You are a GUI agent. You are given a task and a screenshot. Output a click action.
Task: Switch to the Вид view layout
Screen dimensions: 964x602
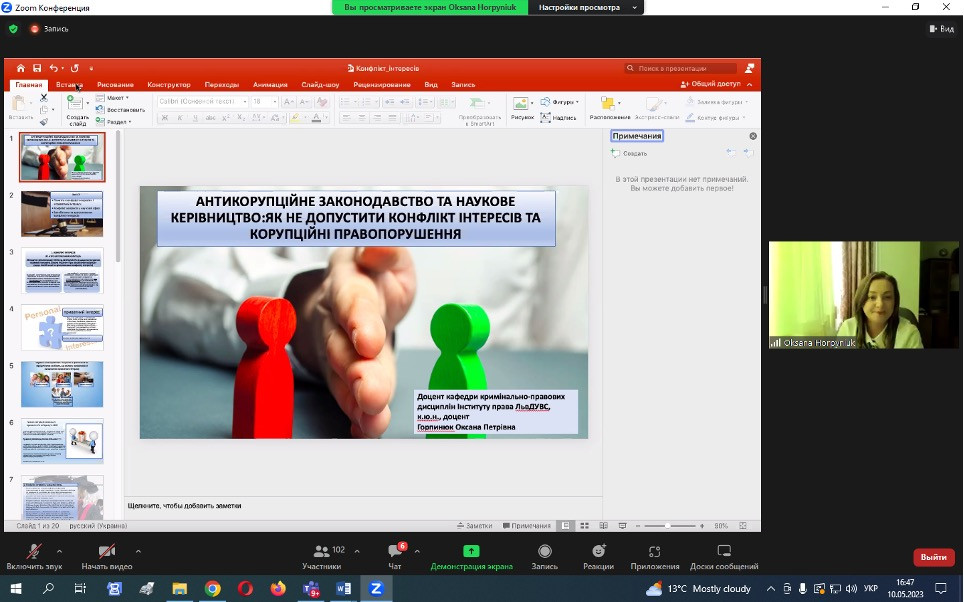click(941, 29)
